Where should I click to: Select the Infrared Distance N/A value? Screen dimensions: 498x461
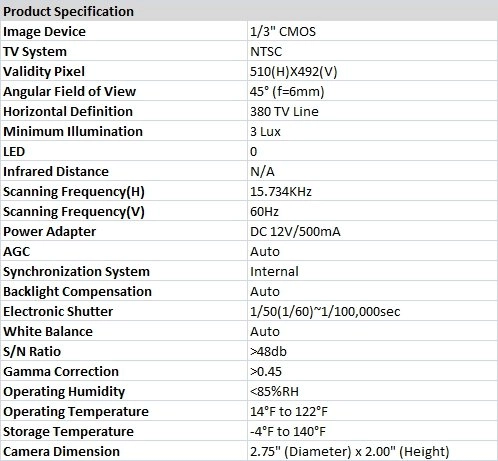pos(262,172)
